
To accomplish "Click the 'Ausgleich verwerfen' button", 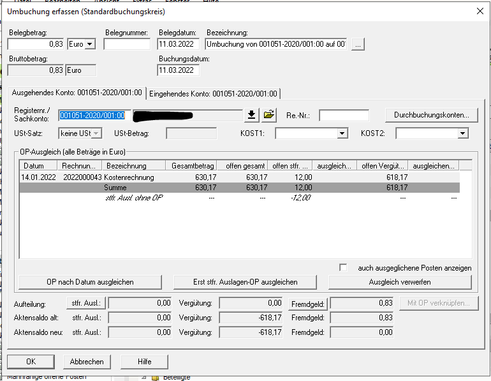I will pyautogui.click(x=400, y=282).
